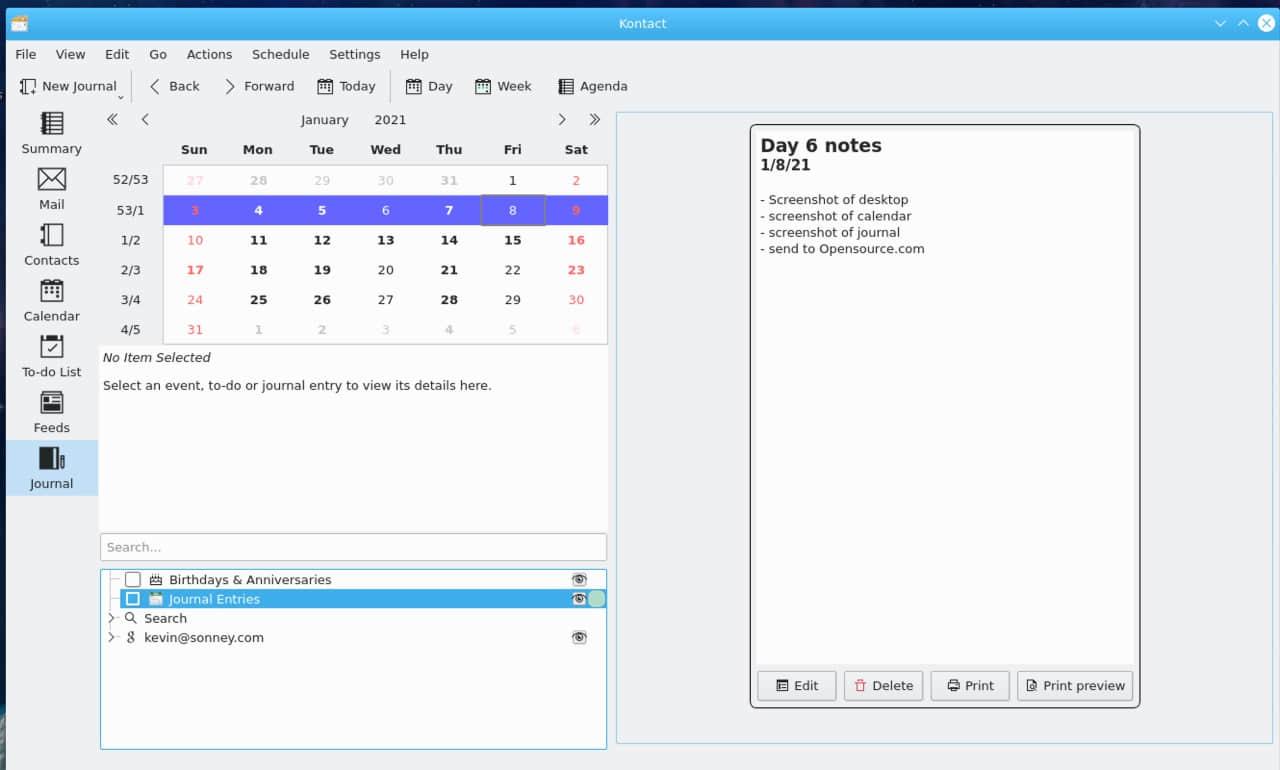The image size is (1280, 770).
Task: Check the Birthdays & Anniversaries checkbox
Action: point(133,580)
